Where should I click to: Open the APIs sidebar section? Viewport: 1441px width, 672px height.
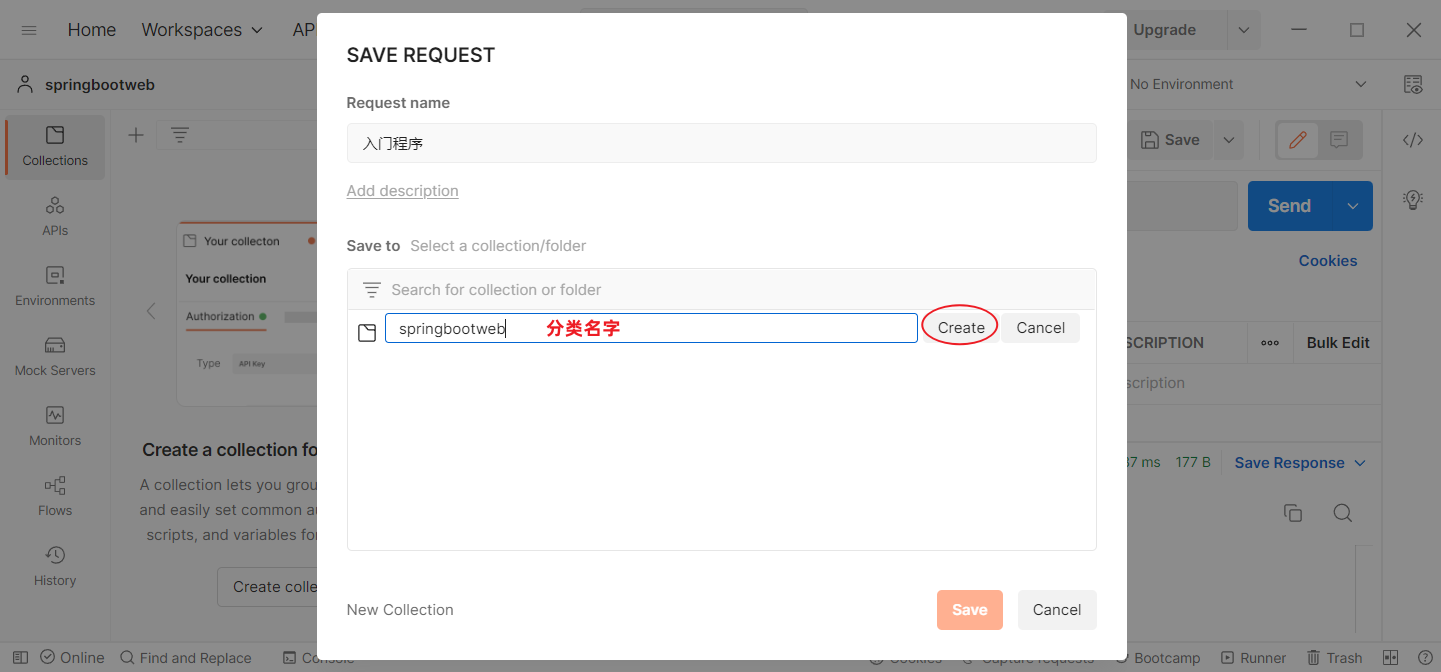pos(55,216)
